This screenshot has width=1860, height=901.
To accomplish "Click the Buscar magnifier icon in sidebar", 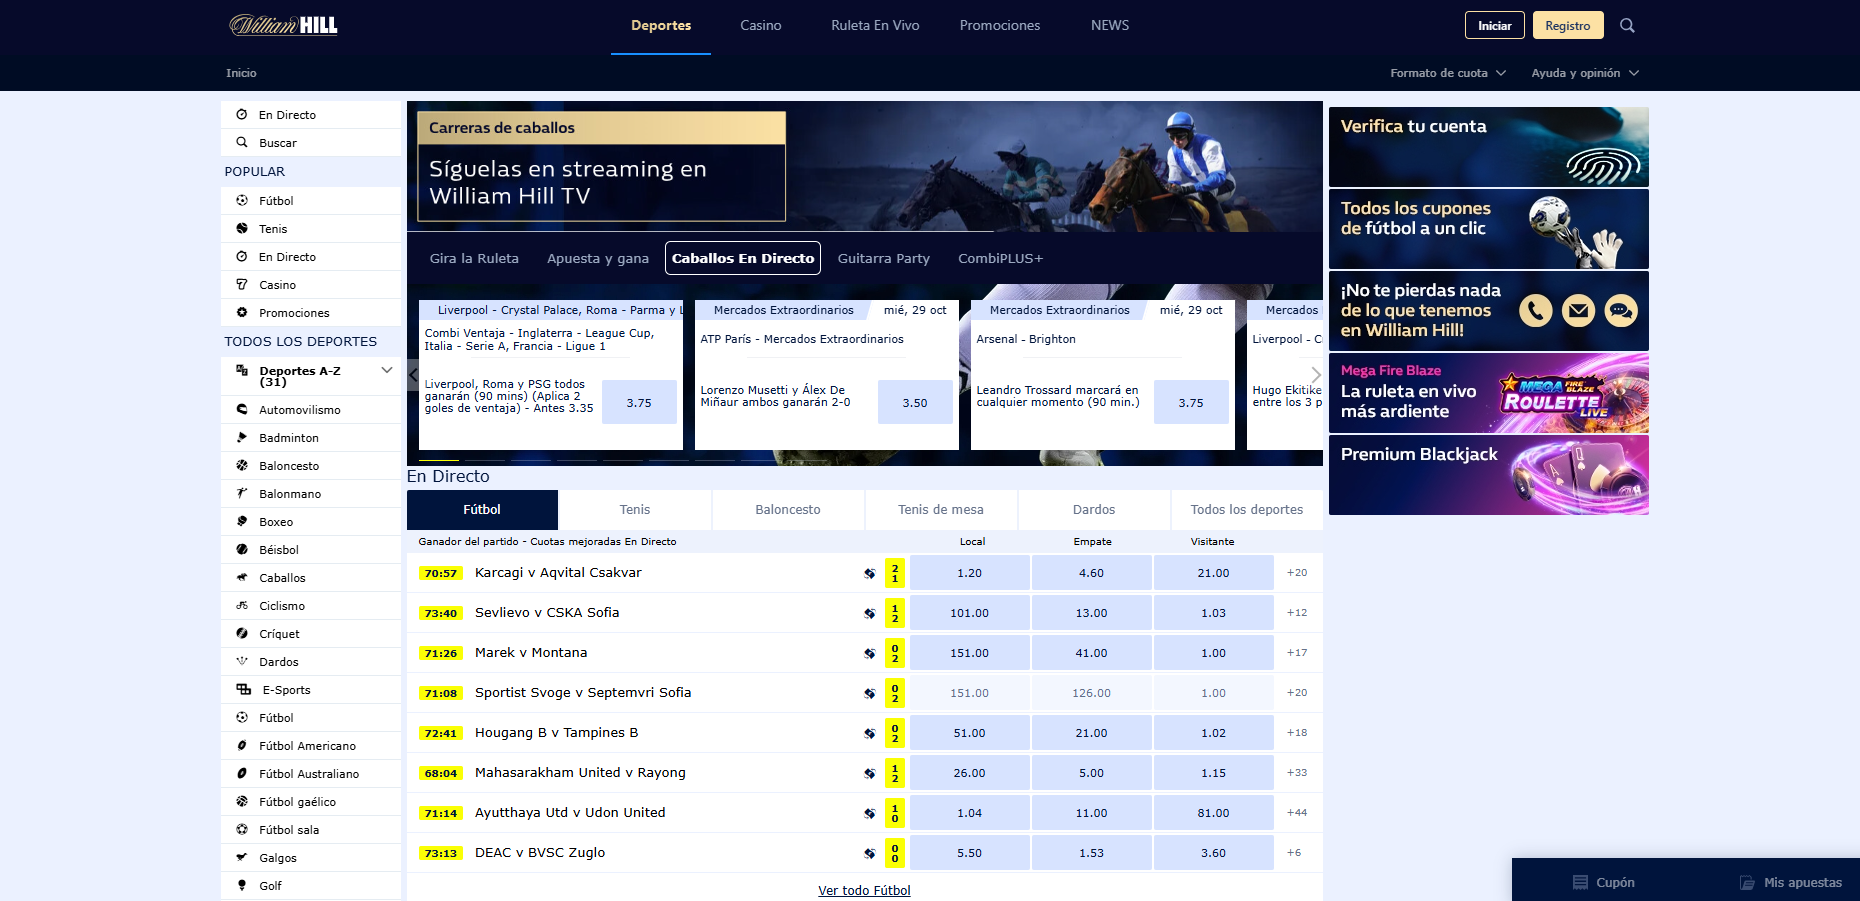I will (242, 143).
